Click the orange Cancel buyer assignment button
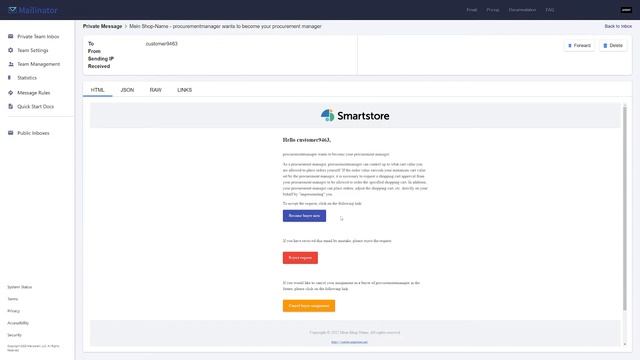Viewport: 640px width, 360px height. coord(309,306)
